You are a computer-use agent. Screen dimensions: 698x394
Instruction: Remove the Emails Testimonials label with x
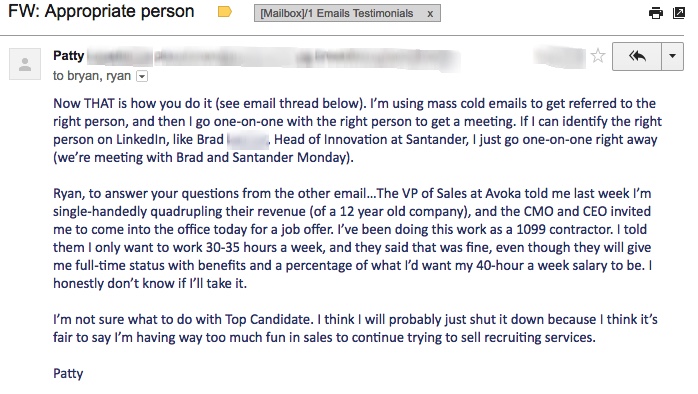[x=430, y=14]
